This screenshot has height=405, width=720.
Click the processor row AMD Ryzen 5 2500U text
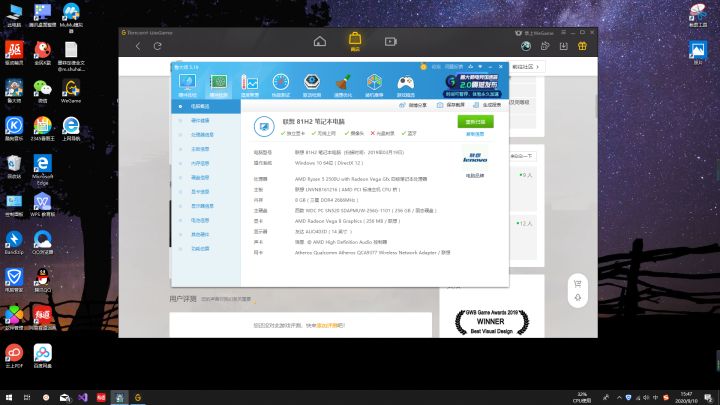point(360,179)
